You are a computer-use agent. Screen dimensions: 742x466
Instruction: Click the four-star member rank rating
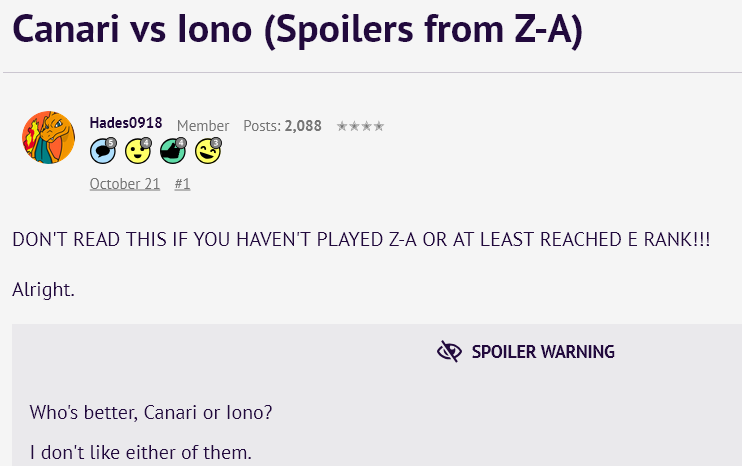click(360, 126)
